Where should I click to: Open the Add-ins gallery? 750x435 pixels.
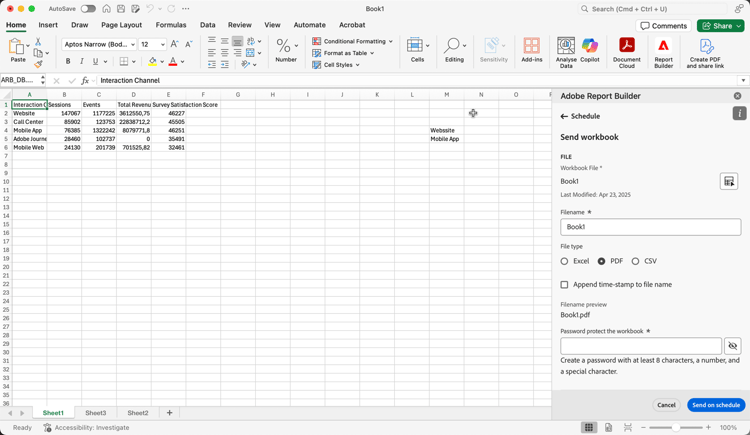531,50
